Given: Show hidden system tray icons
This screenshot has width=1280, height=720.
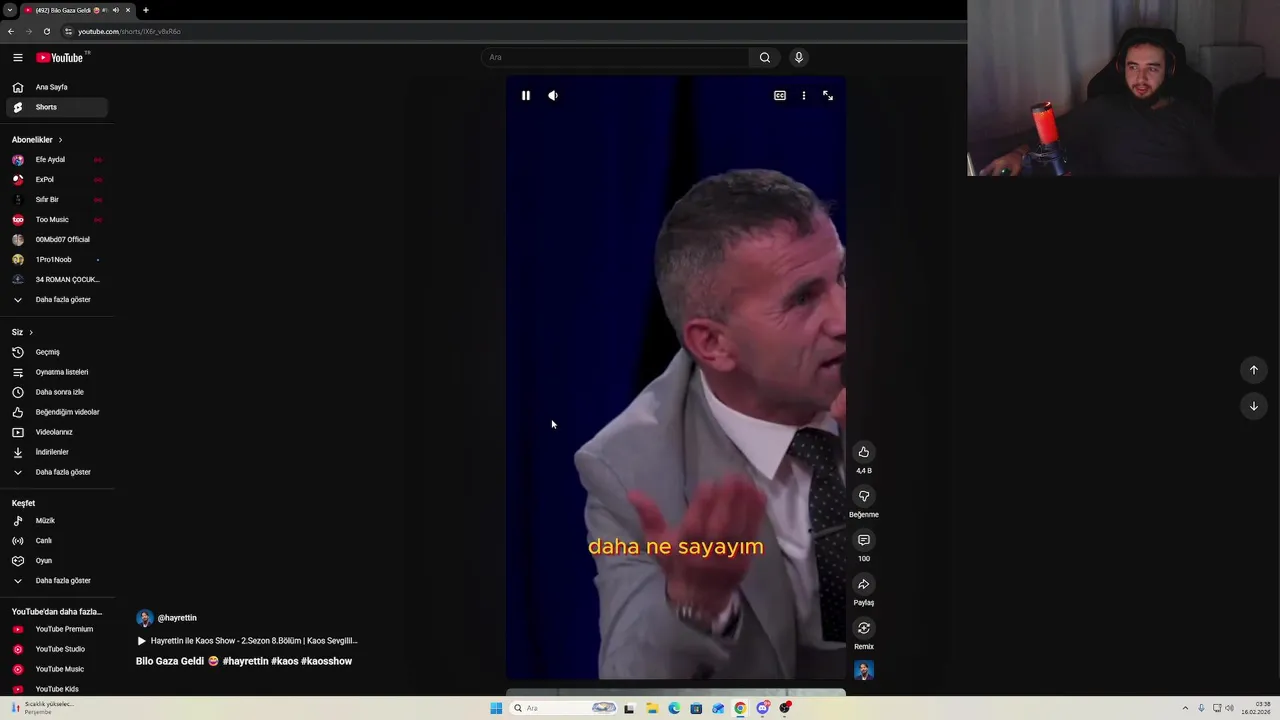Looking at the screenshot, I should [x=1185, y=708].
